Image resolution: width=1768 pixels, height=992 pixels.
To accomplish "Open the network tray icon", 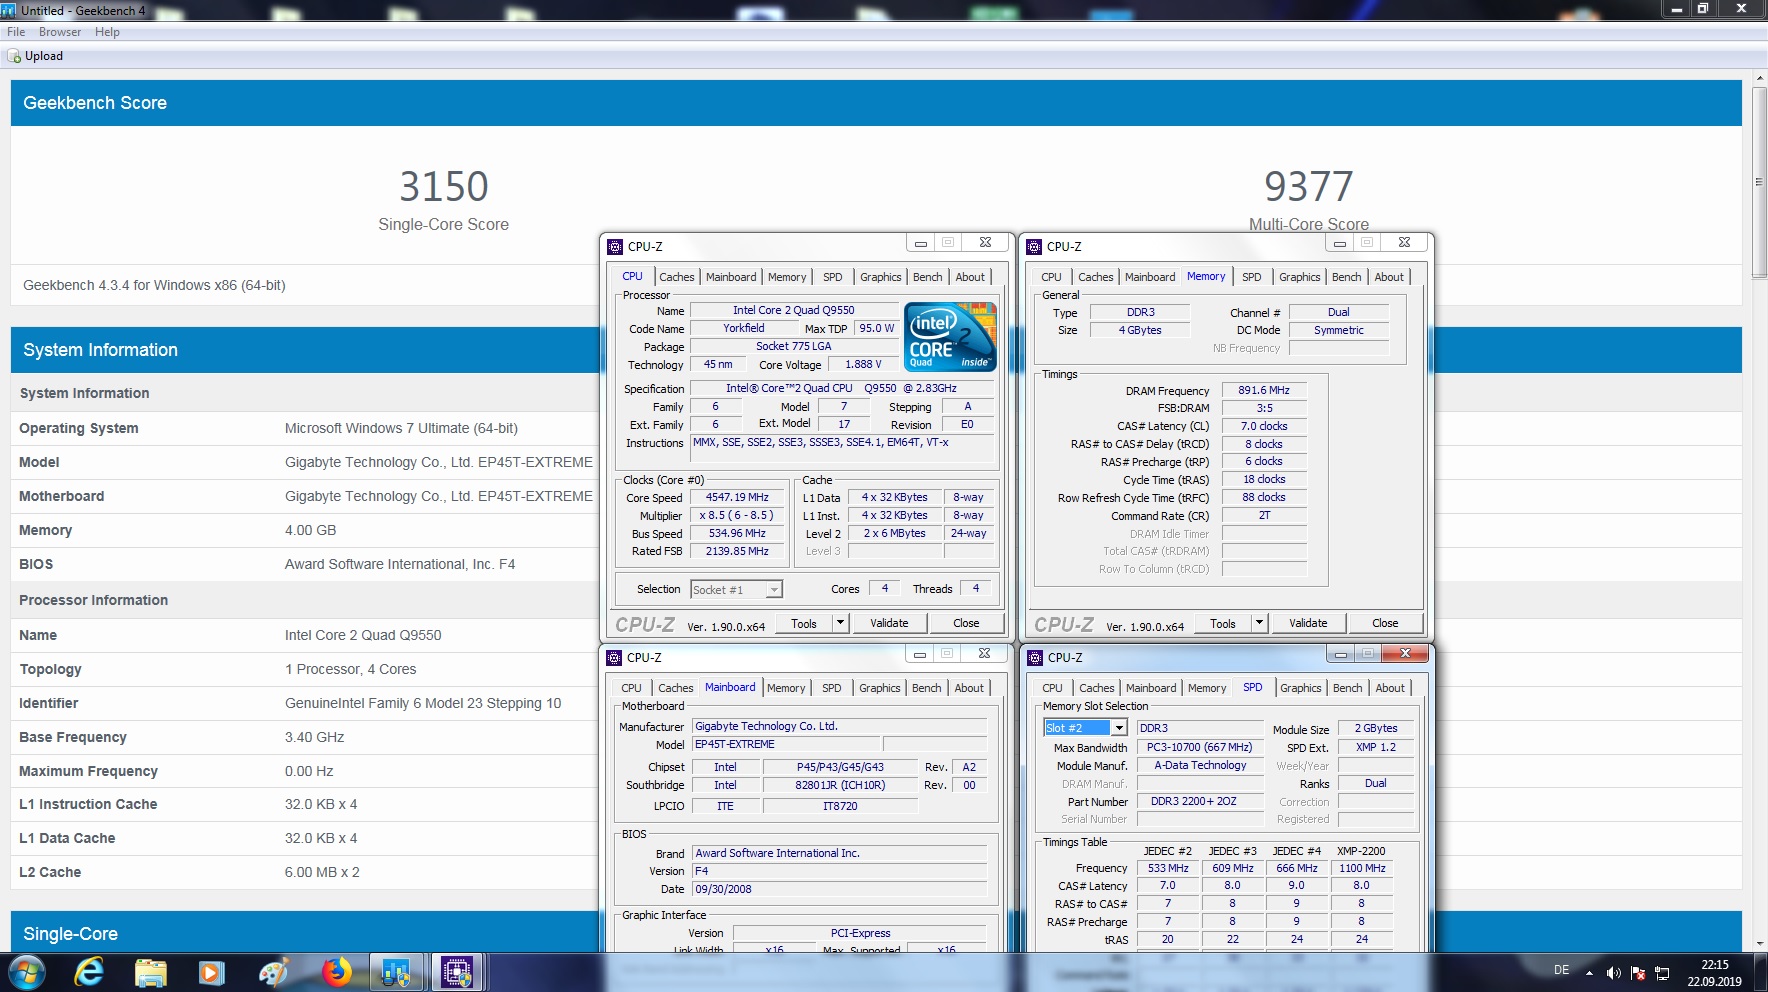I will (1662, 973).
